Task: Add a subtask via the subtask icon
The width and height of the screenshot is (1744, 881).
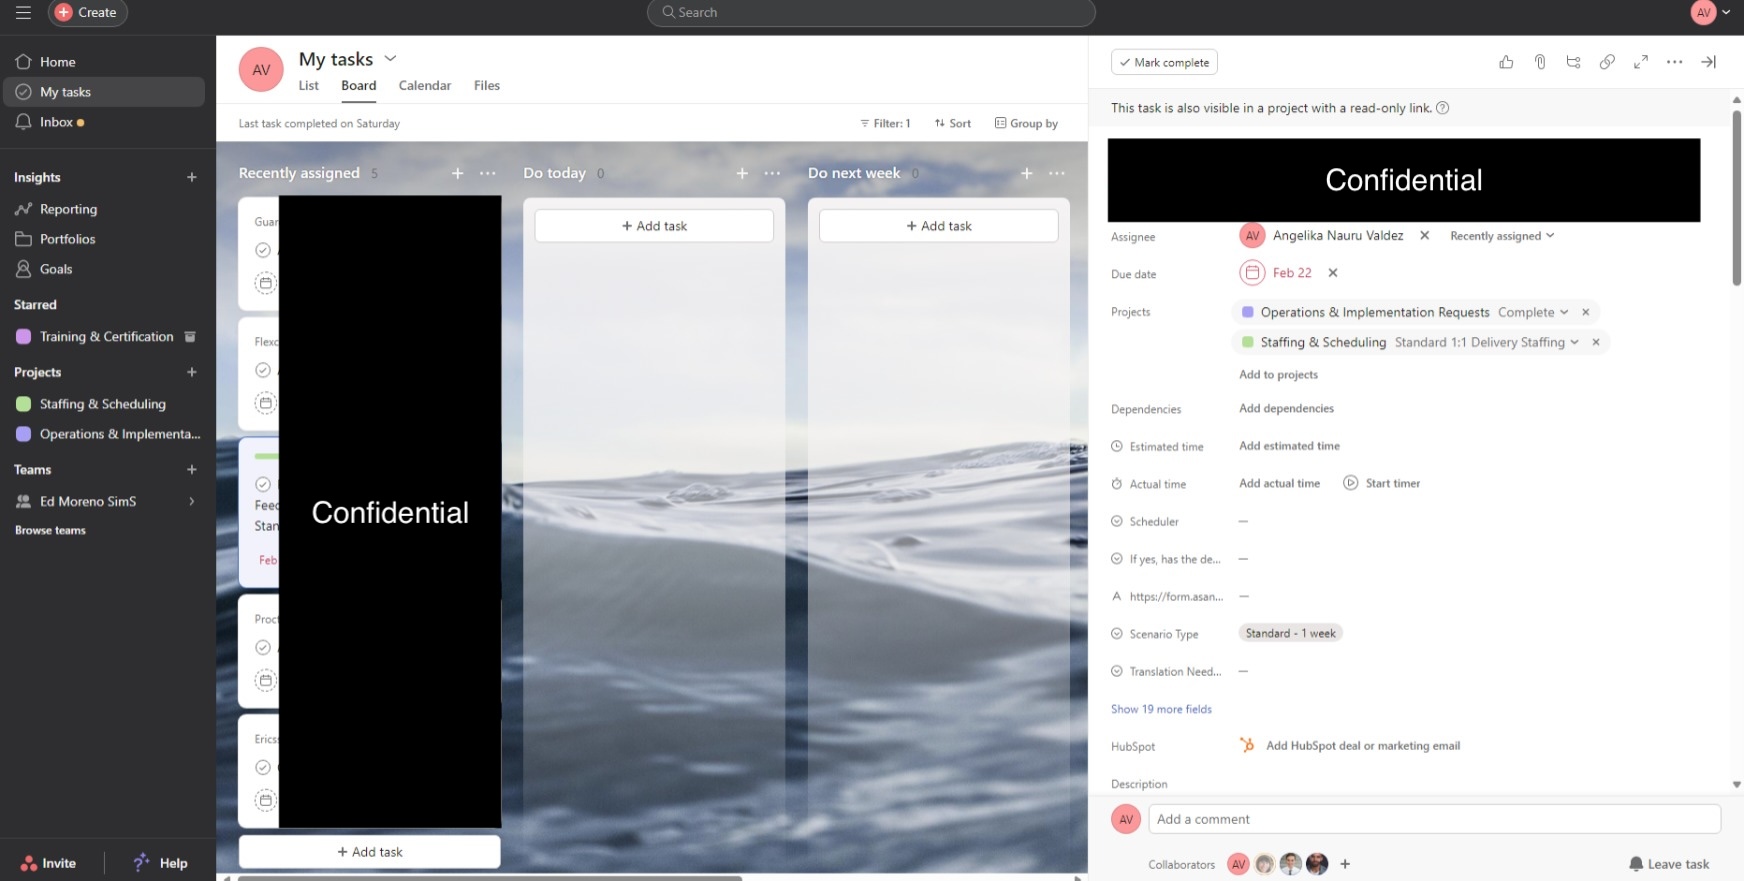Action: point(1573,62)
